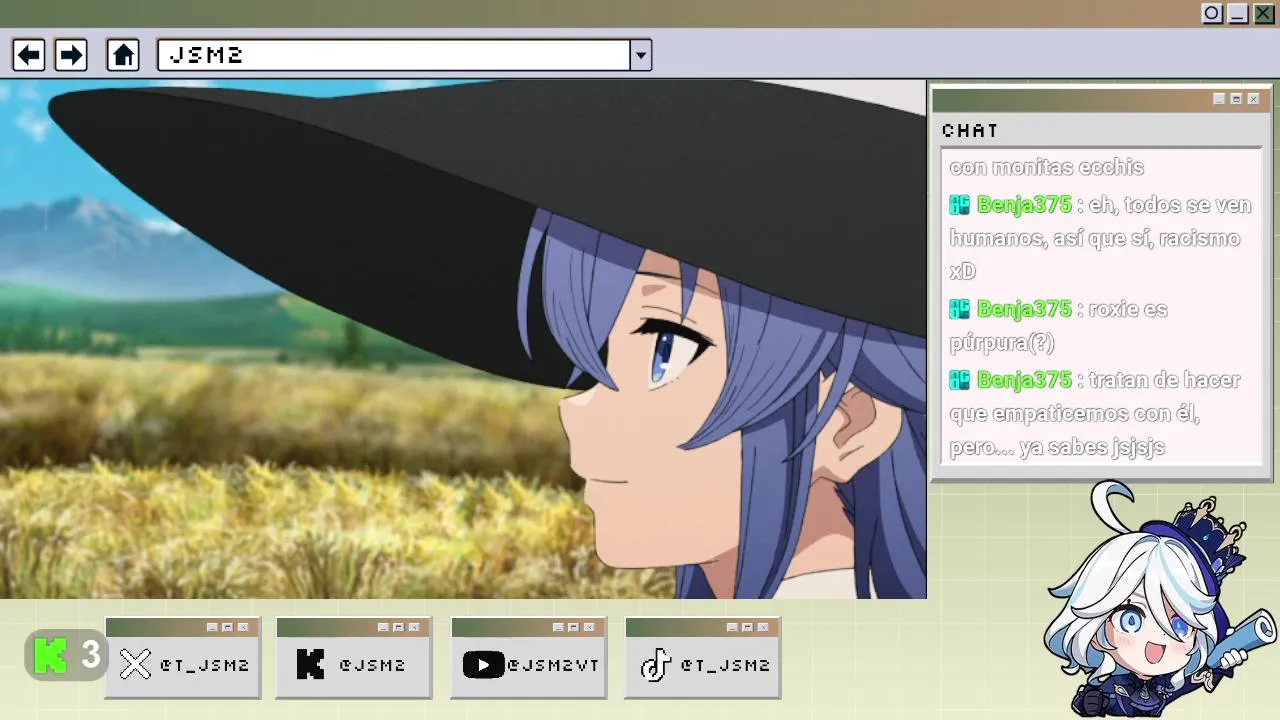Viewport: 1280px width, 720px height.
Task: Close the chat panel window
Action: pyautogui.click(x=1253, y=99)
